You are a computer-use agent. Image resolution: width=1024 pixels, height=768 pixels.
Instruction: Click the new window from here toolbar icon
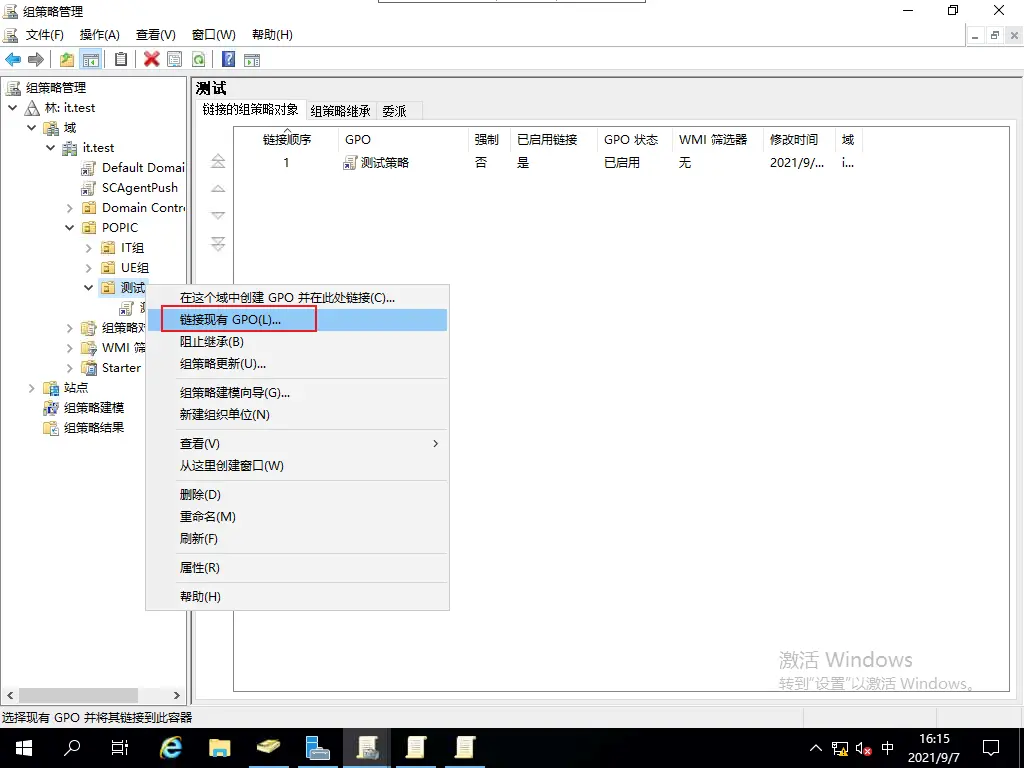[252, 59]
